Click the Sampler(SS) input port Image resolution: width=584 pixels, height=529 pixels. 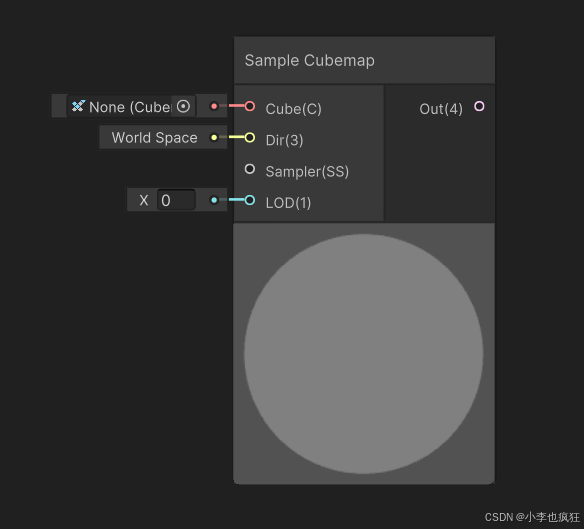250,169
